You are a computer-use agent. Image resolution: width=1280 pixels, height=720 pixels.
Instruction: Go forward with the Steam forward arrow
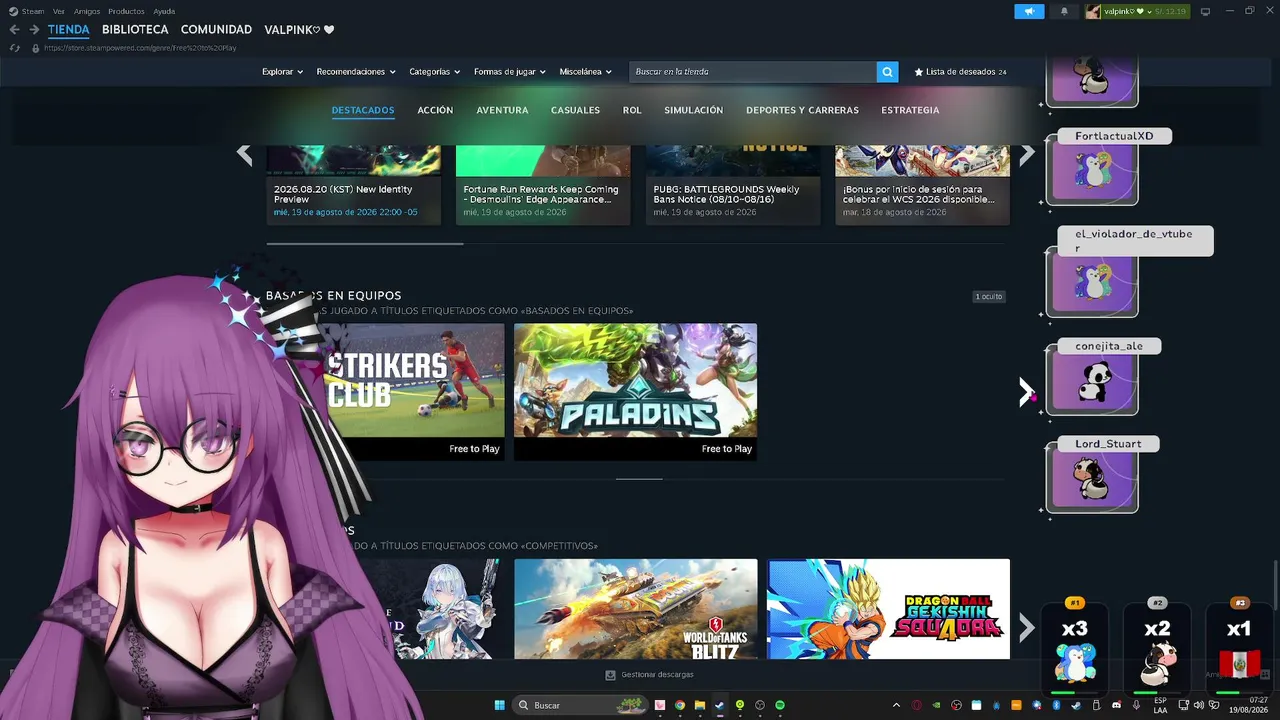(34, 30)
